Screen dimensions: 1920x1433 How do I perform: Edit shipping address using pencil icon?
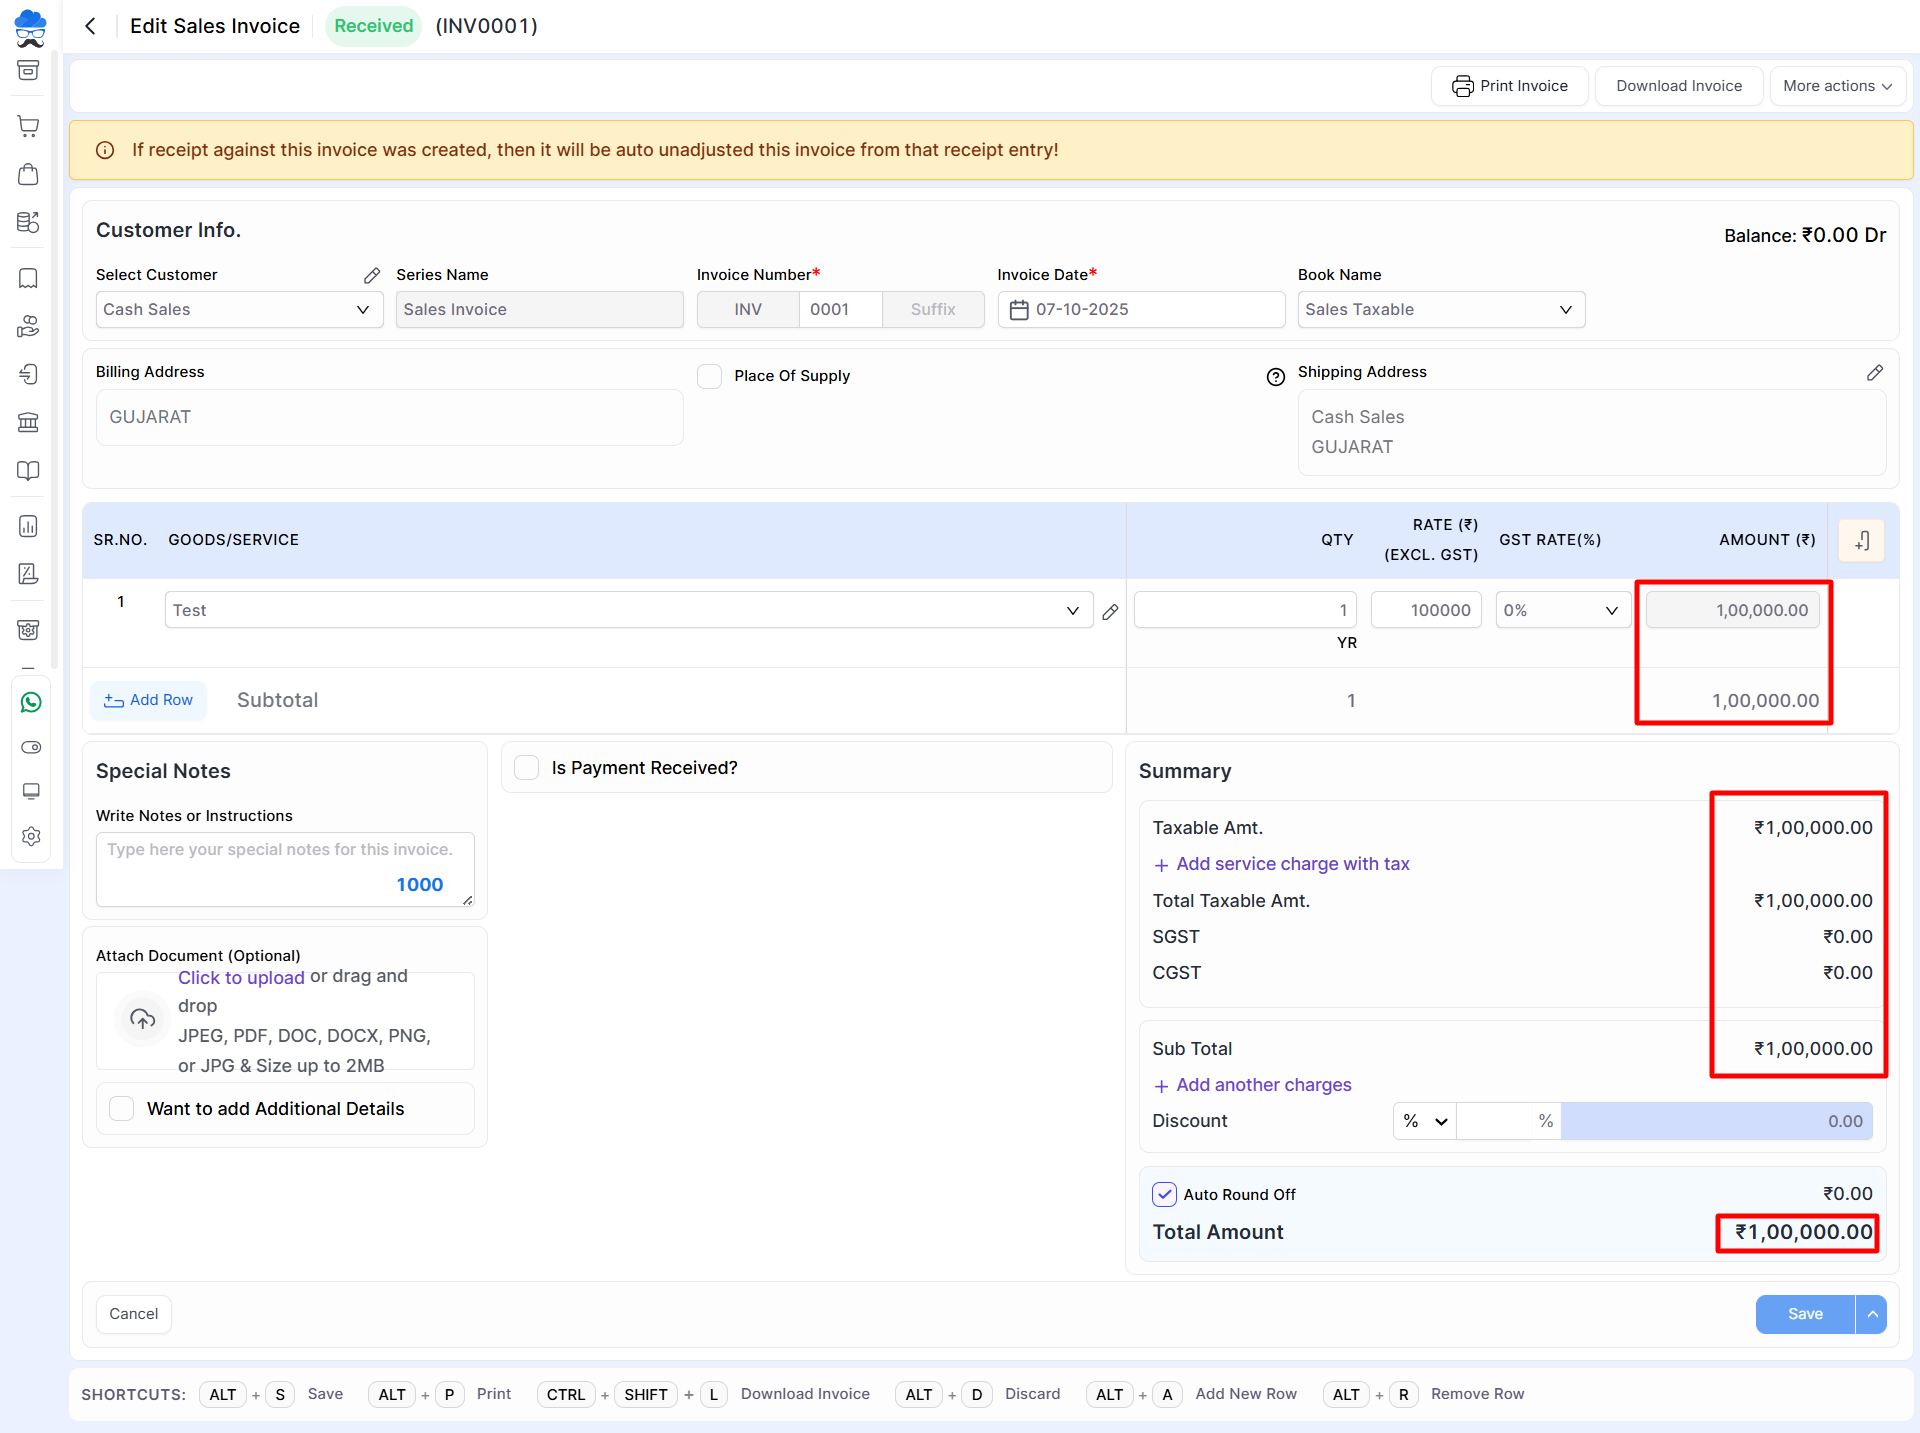[1874, 372]
